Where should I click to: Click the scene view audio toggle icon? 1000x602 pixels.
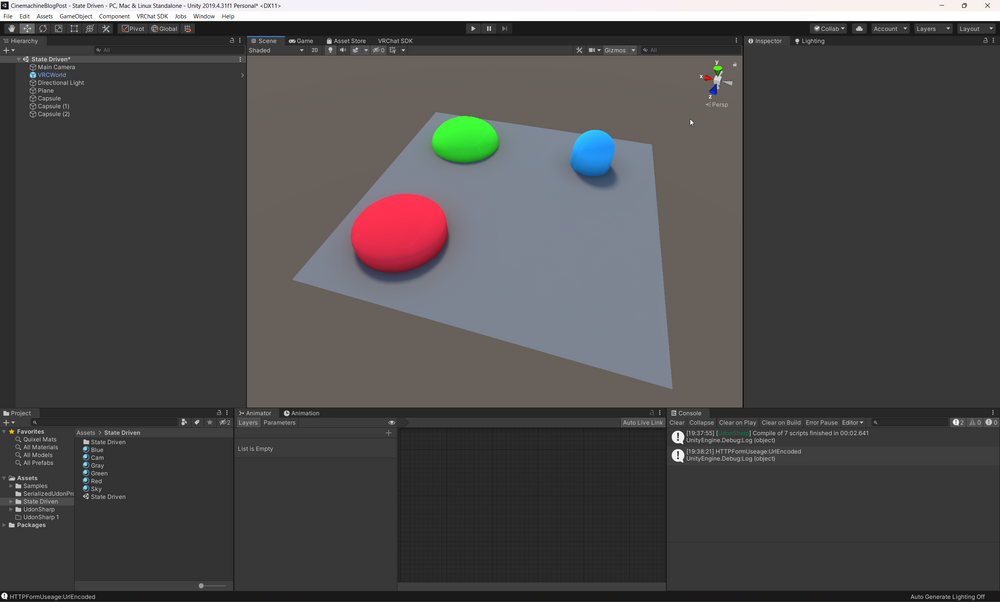pos(344,50)
